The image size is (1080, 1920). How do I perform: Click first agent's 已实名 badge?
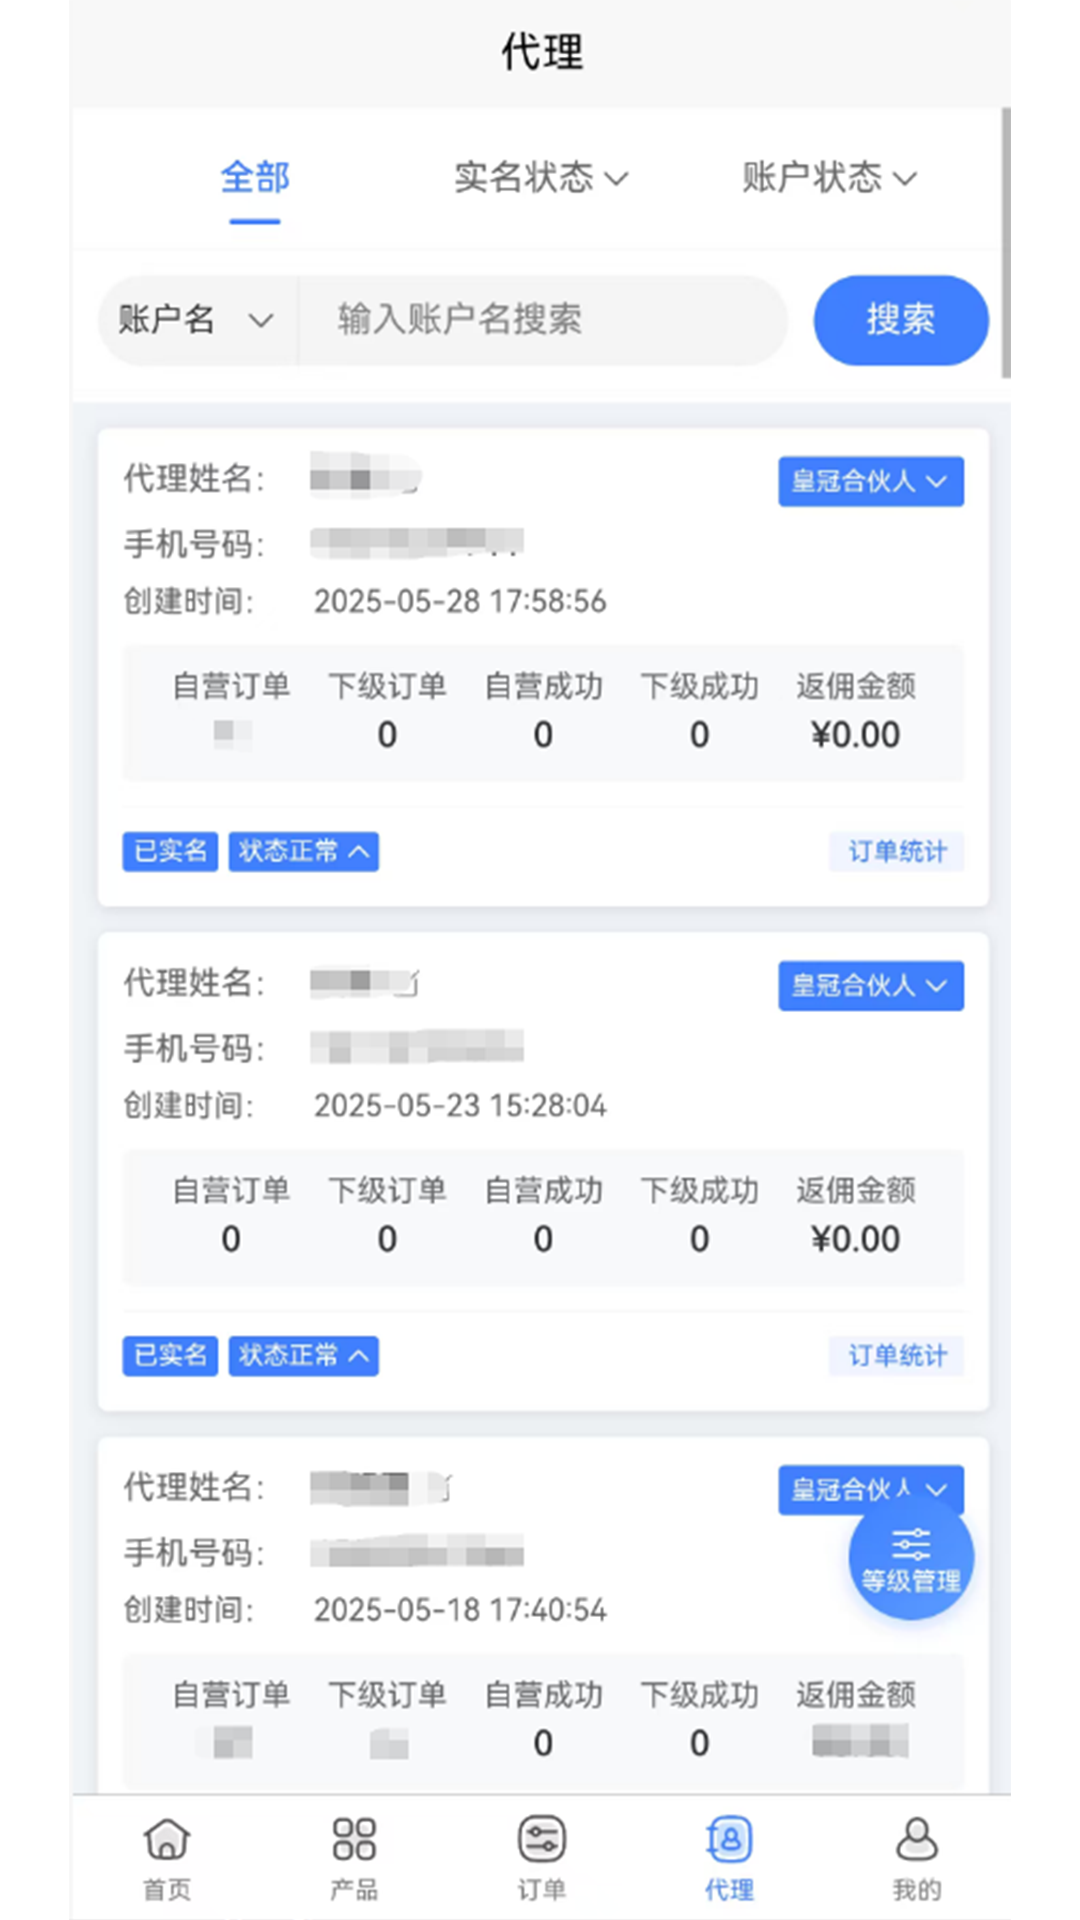pos(170,851)
